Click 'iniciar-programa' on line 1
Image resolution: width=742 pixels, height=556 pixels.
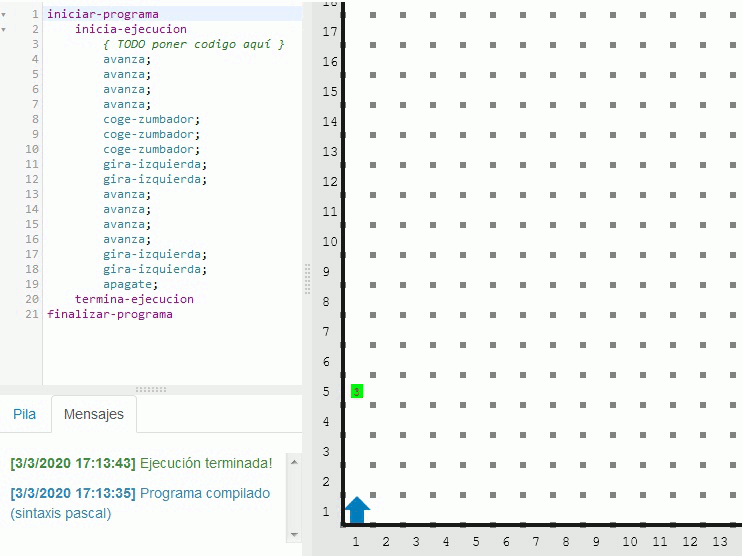(x=103, y=14)
